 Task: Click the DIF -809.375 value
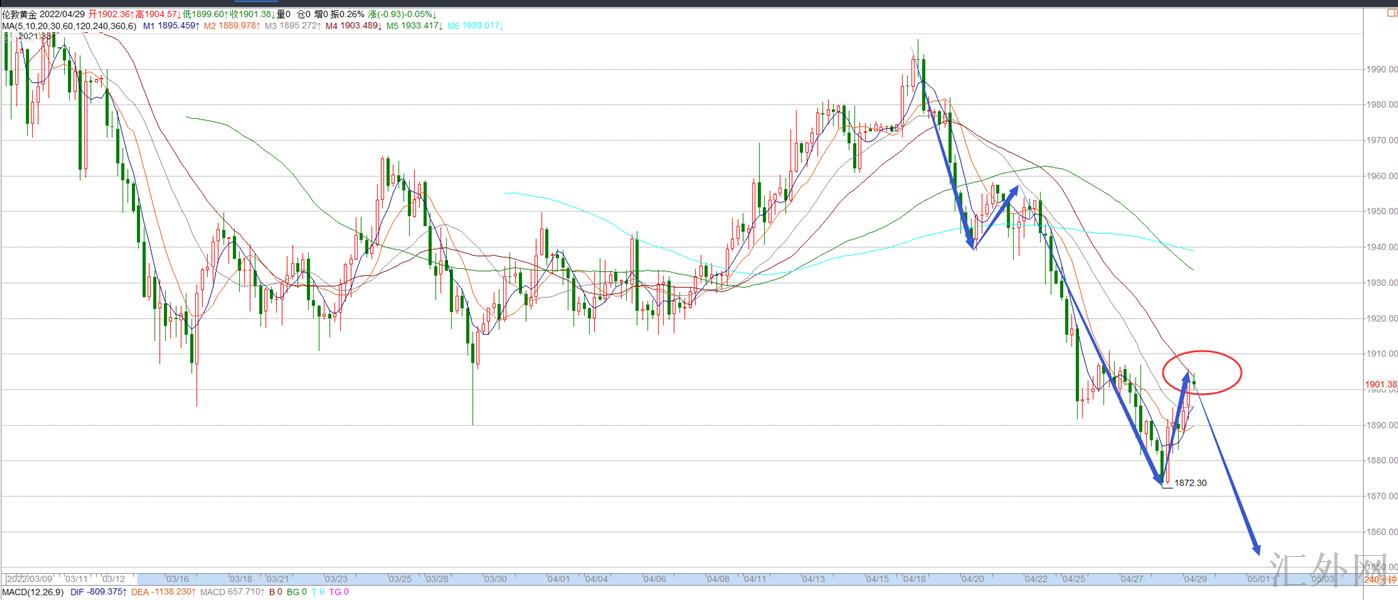pyautogui.click(x=105, y=593)
